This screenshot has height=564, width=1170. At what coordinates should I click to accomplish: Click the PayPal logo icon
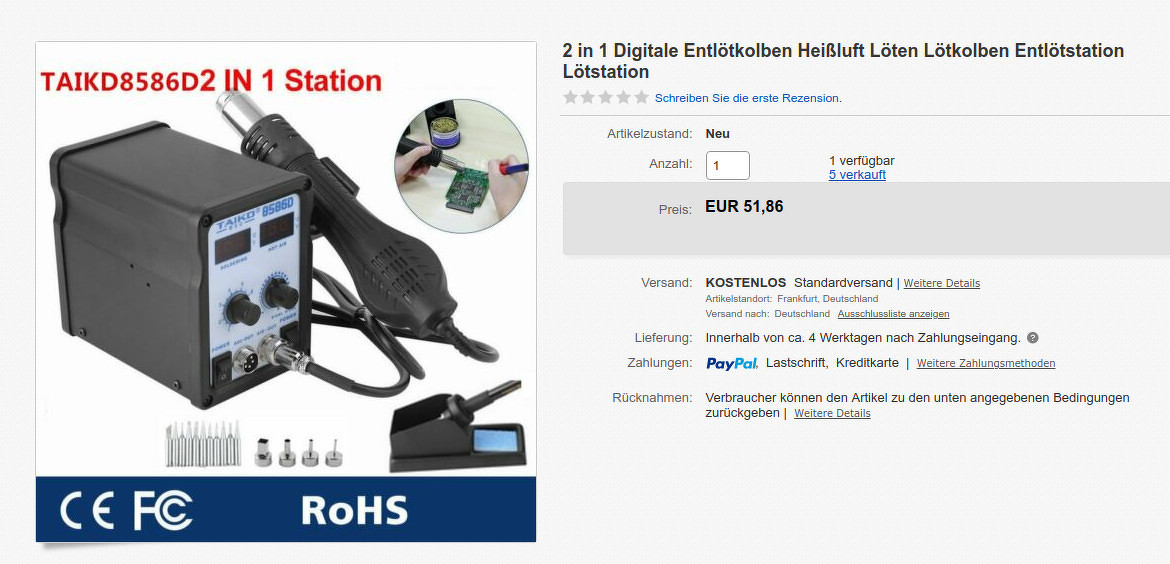732,363
